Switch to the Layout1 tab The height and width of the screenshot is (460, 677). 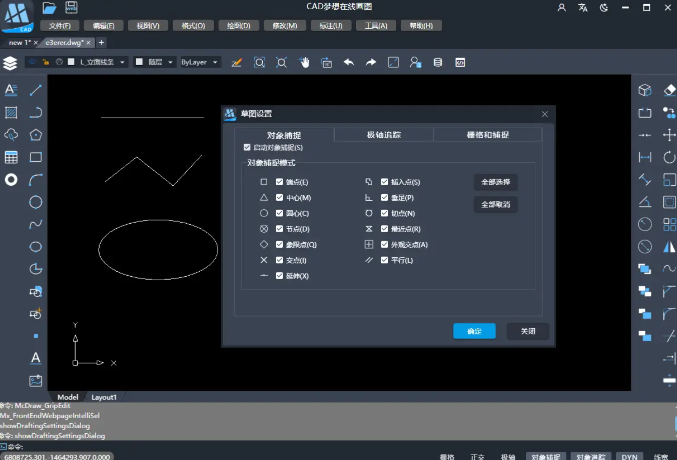(x=104, y=397)
